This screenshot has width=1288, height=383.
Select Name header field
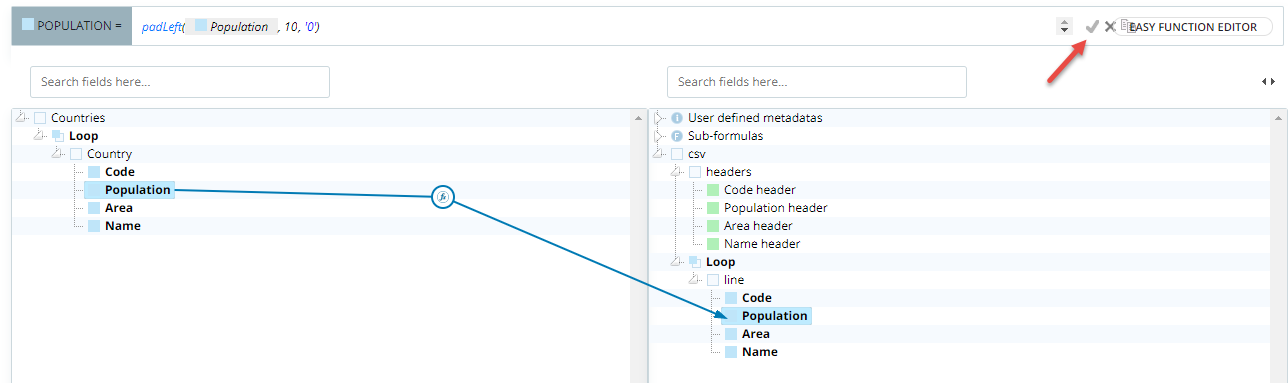tap(762, 244)
